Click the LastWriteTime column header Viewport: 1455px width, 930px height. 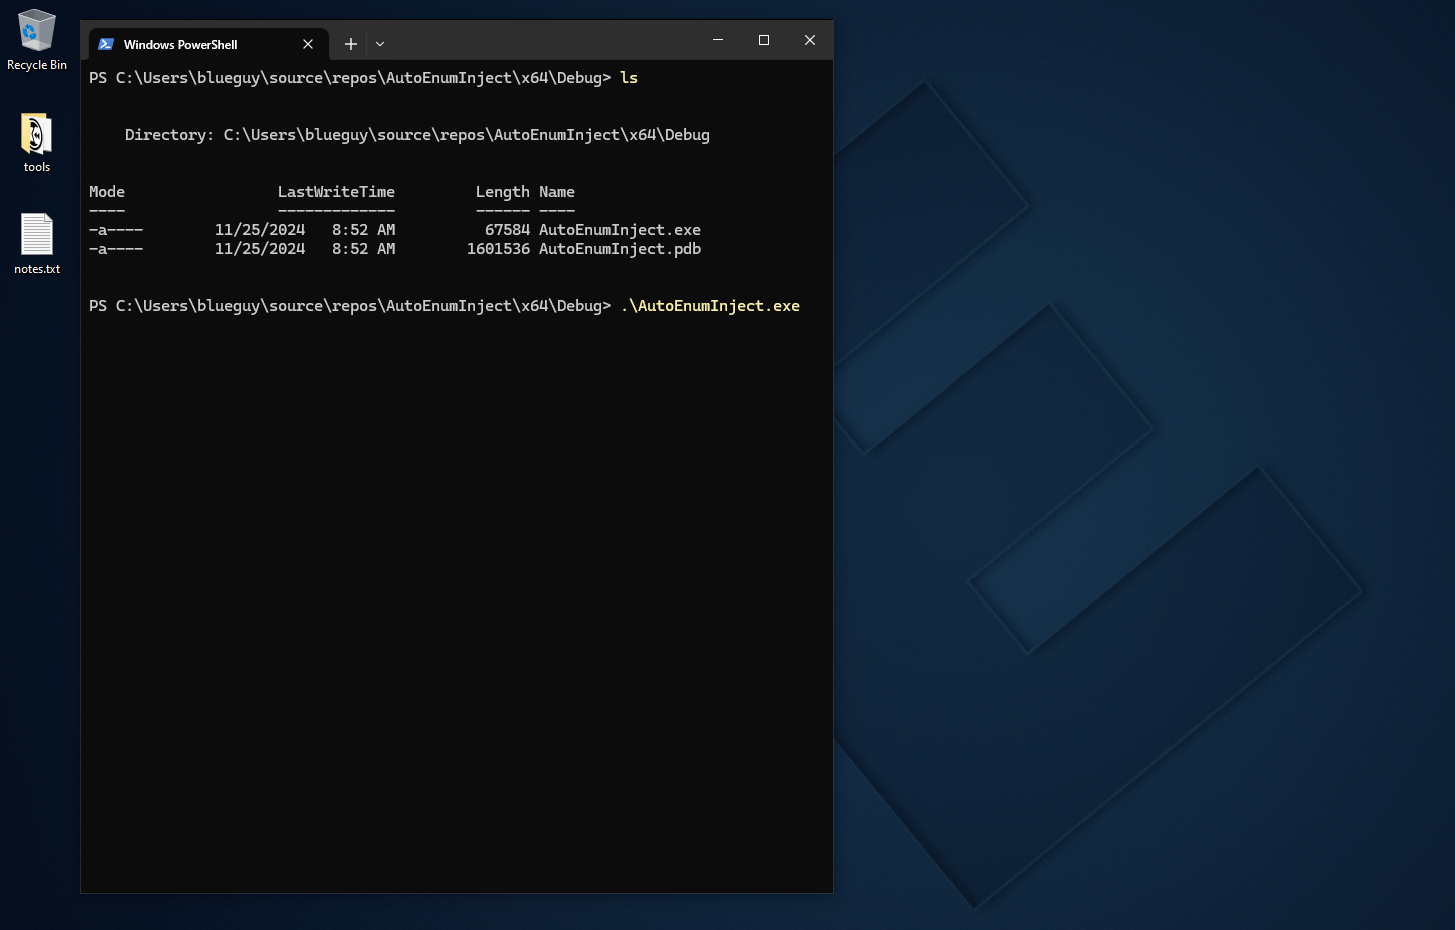point(336,192)
